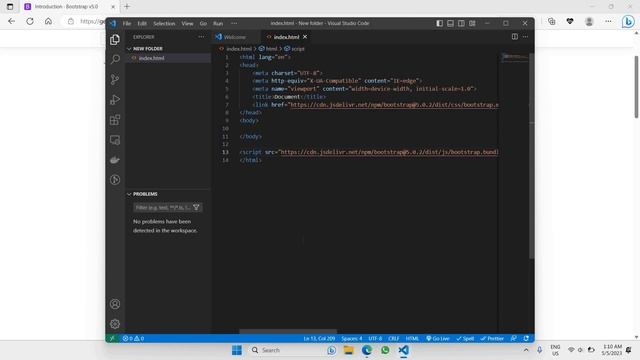Open the Source Control view
The image size is (640, 360).
click(115, 80)
